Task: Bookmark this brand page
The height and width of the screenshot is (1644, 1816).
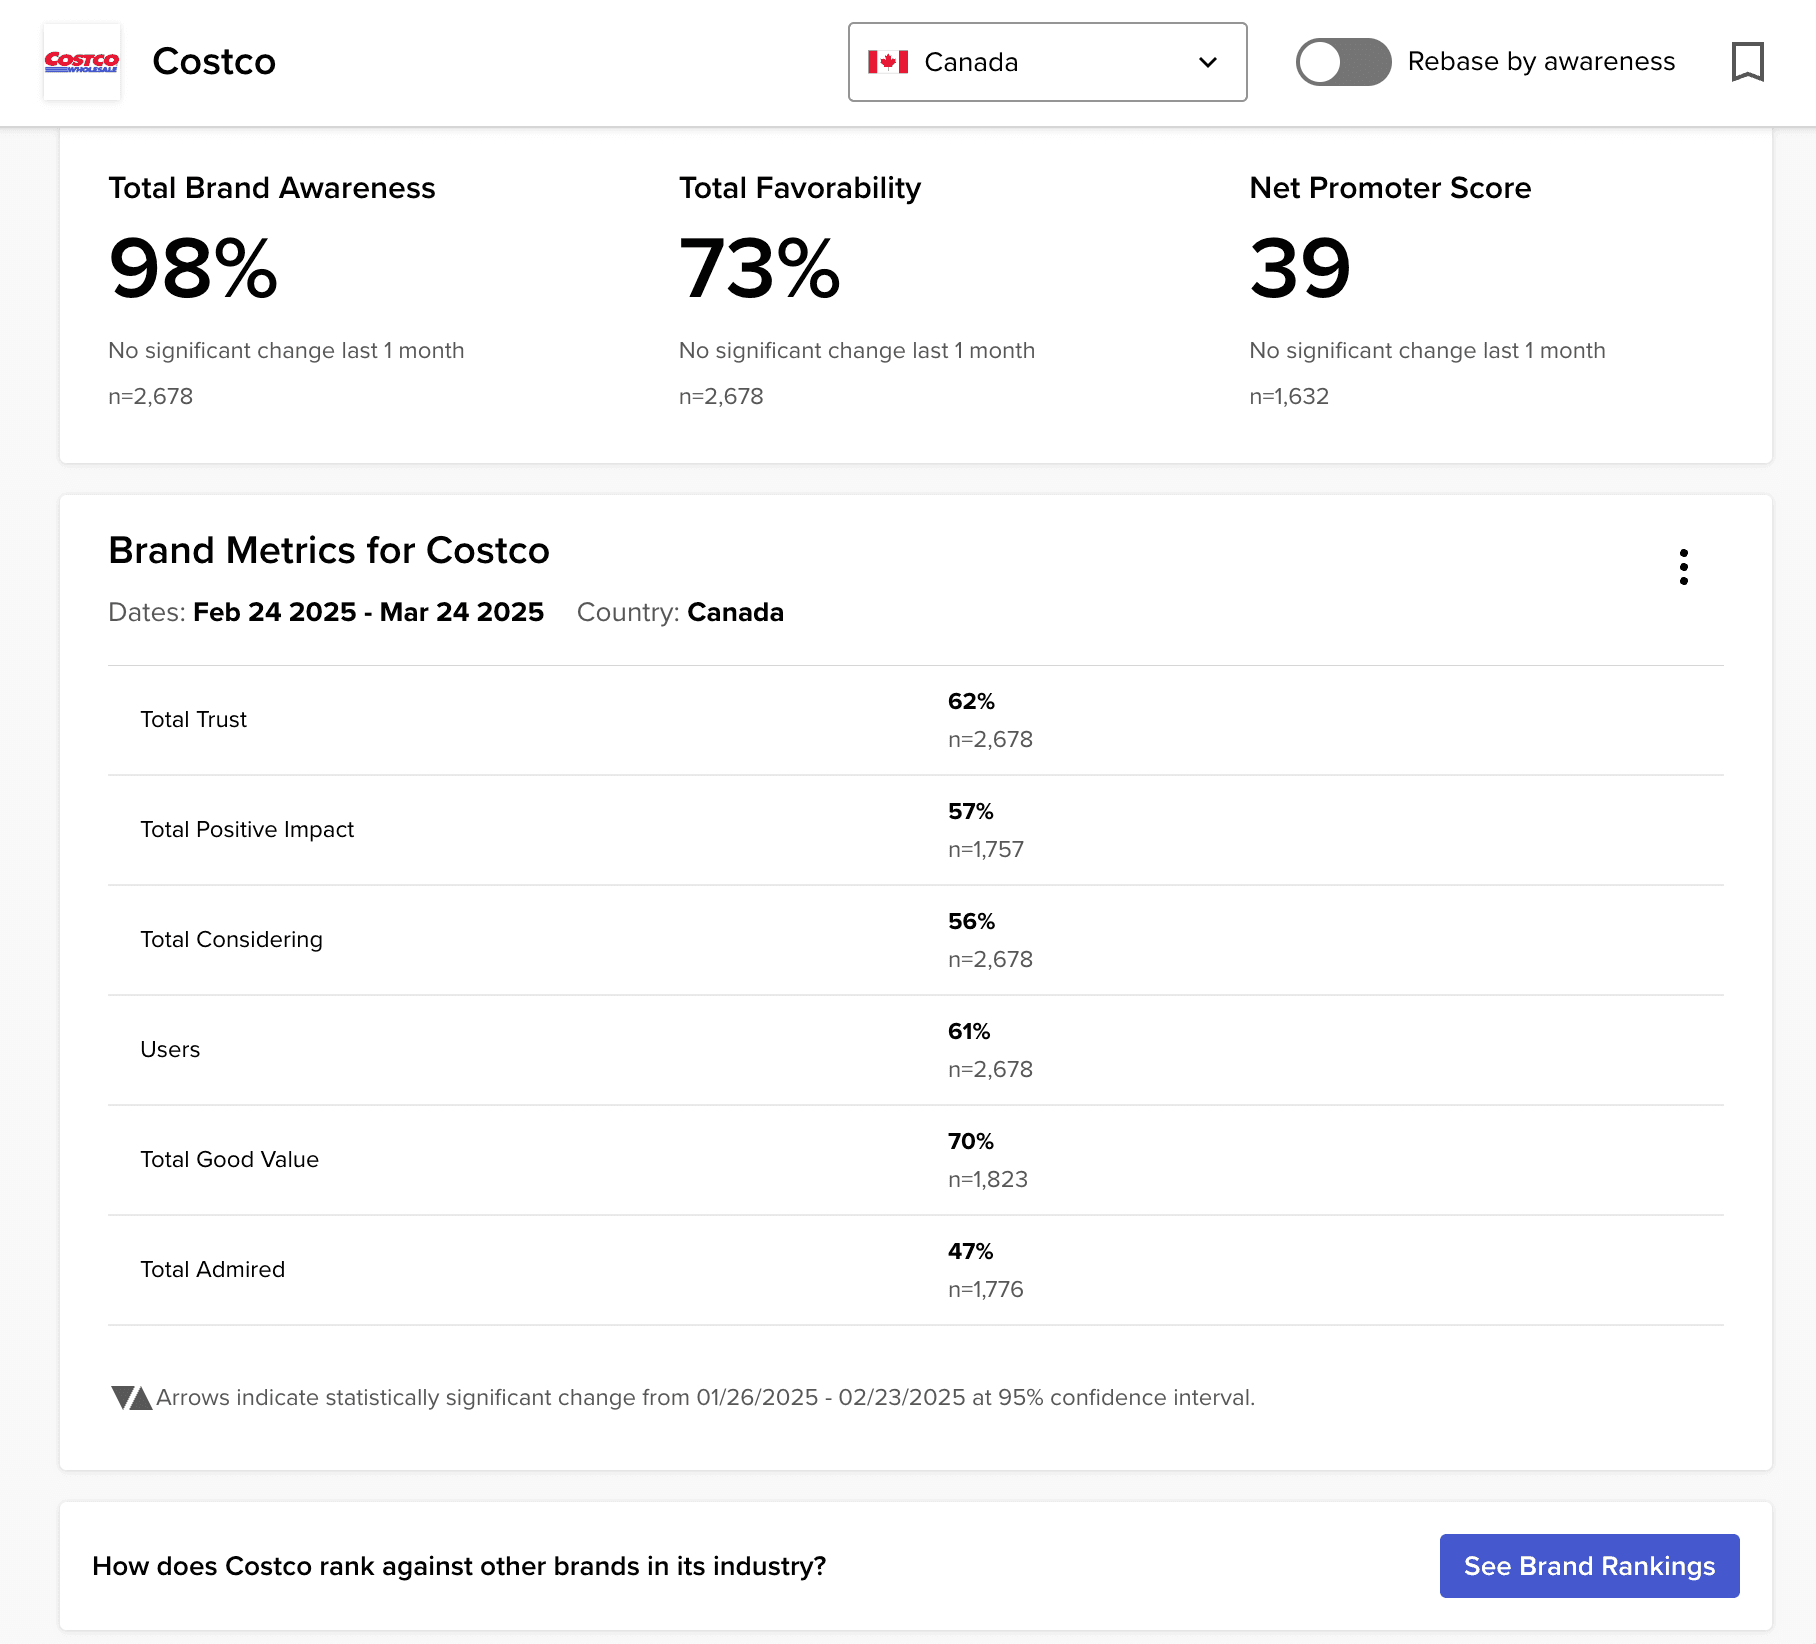Action: pos(1747,62)
